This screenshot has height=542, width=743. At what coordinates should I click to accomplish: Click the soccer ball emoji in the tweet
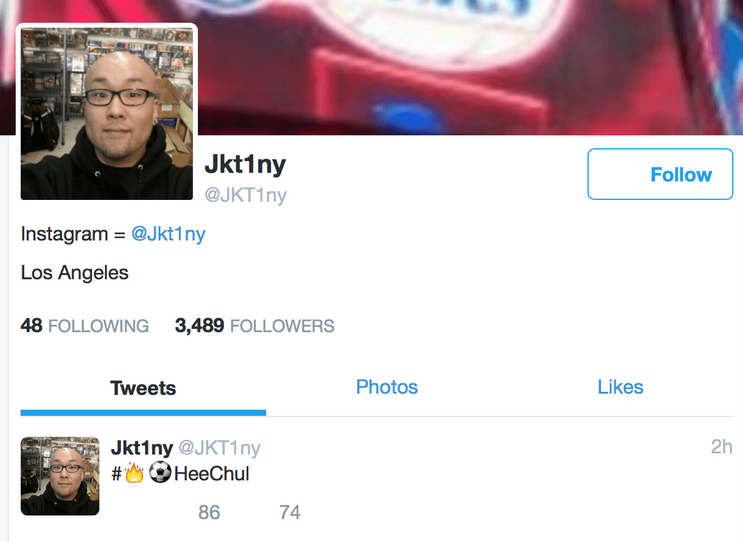point(160,472)
